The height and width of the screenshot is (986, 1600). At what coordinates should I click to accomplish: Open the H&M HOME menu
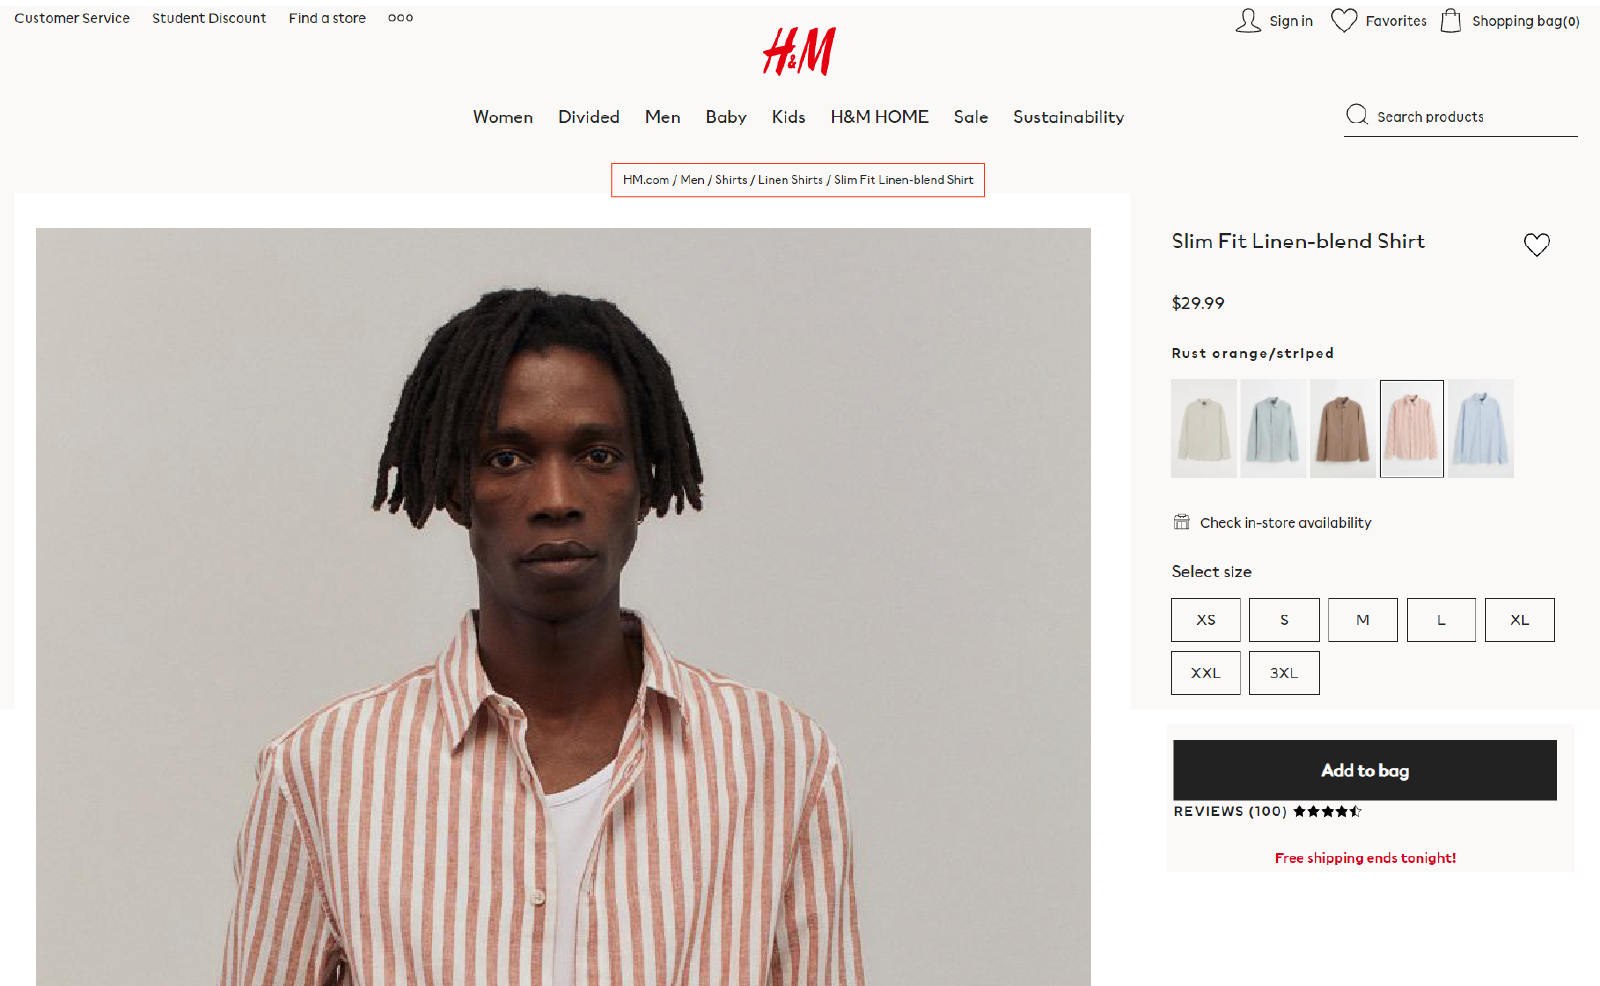point(880,117)
